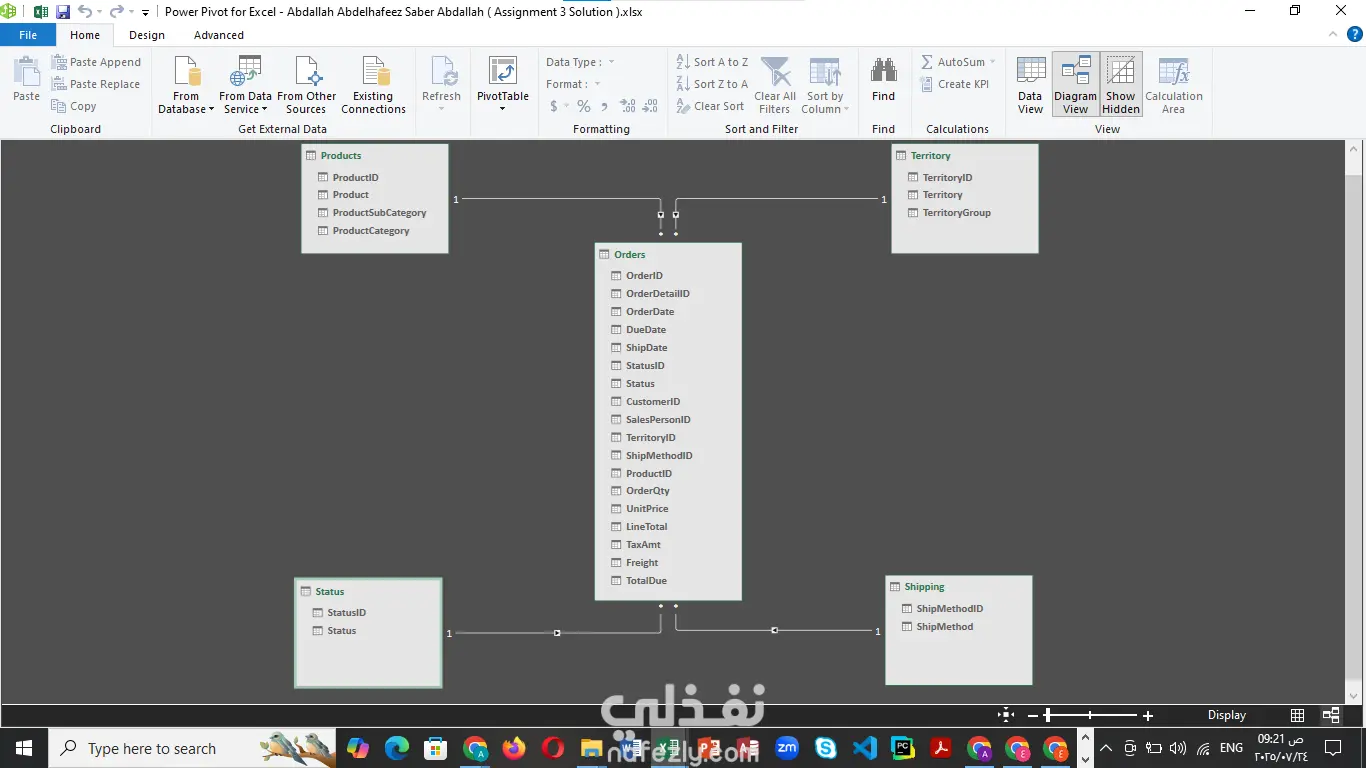Switch to the Advanced tab
Image resolution: width=1366 pixels, height=768 pixels.
(x=219, y=35)
